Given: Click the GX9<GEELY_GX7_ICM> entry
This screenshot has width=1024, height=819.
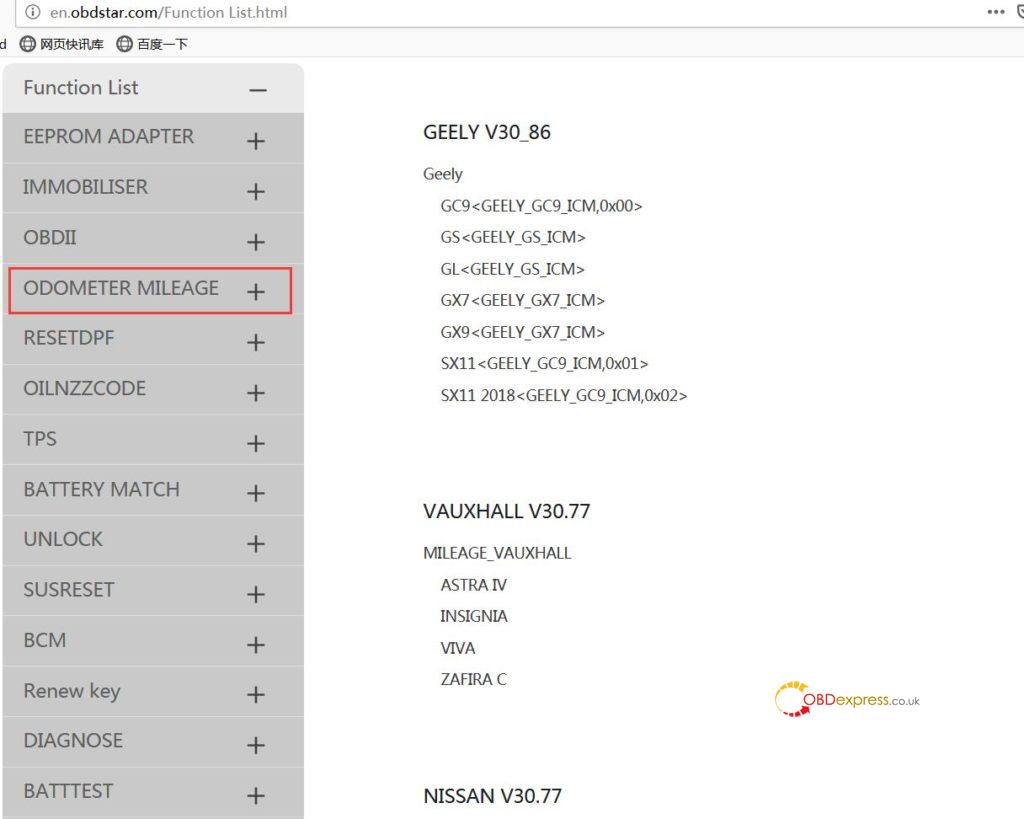Looking at the screenshot, I should 522,332.
